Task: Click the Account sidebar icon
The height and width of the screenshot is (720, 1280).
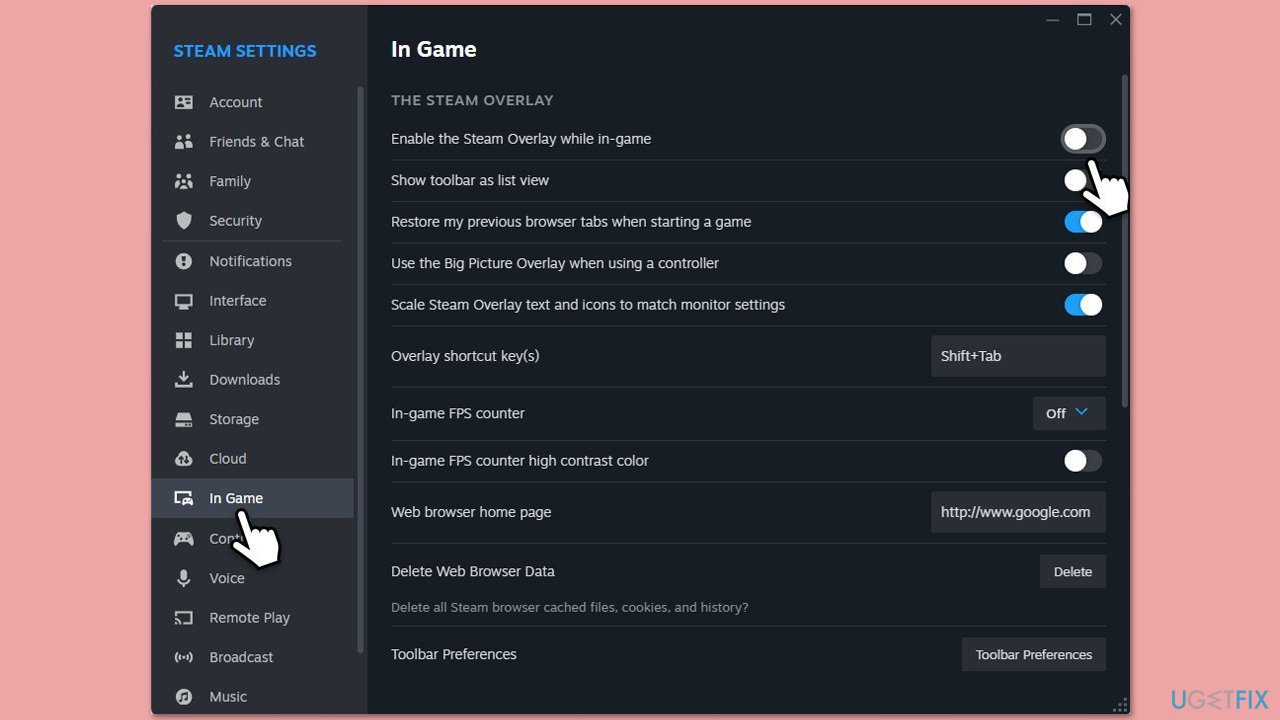Action: (x=184, y=102)
